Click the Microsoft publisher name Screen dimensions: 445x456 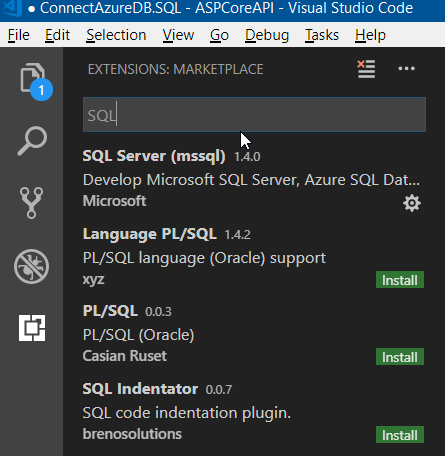114,201
